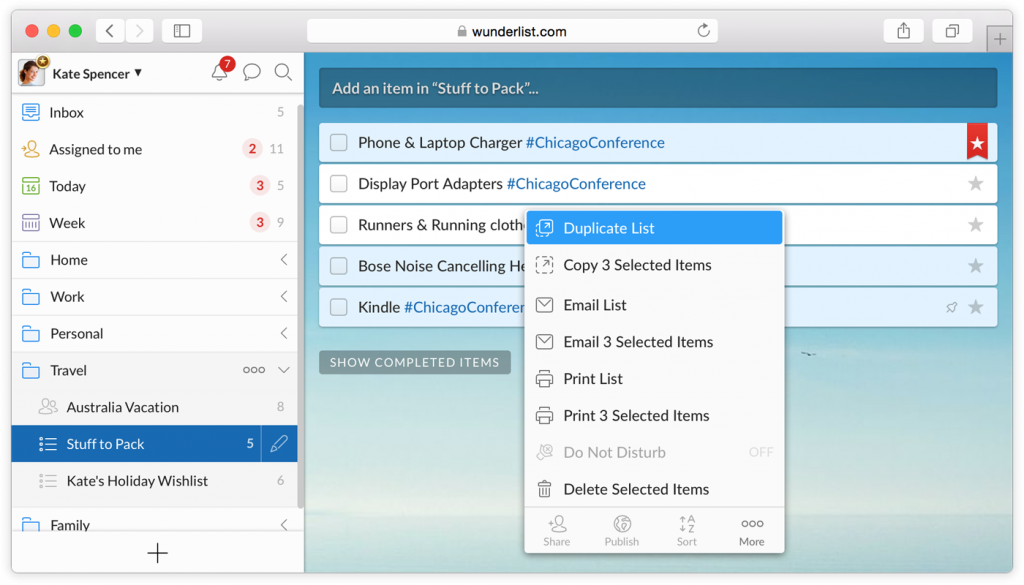
Task: Expand the Work folder chevron
Action: [284, 296]
